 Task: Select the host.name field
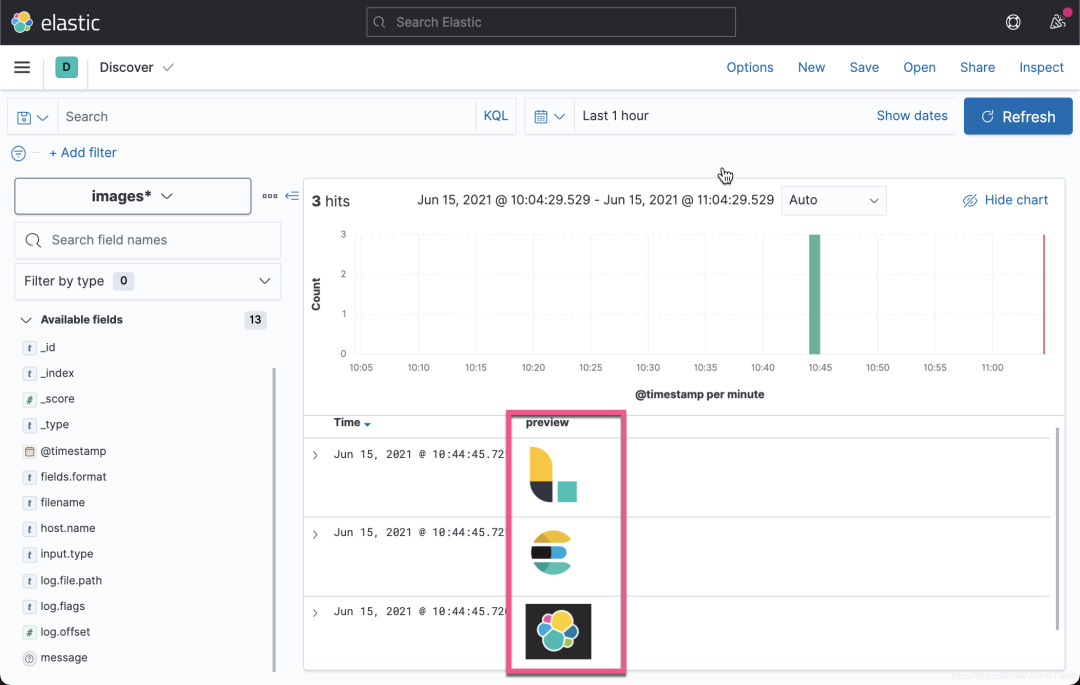(68, 528)
